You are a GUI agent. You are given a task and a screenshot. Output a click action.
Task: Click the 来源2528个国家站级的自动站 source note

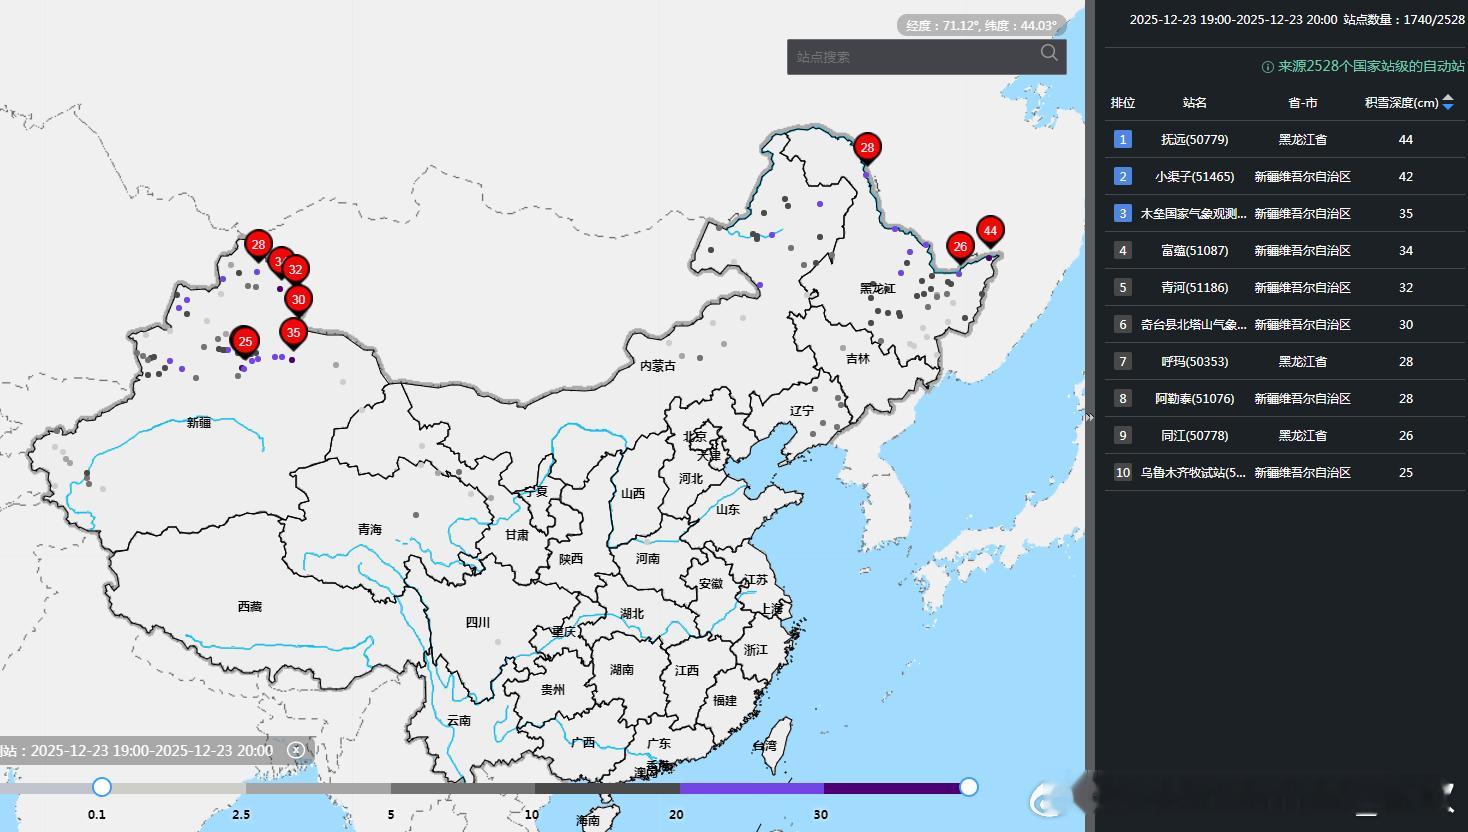tap(1371, 67)
